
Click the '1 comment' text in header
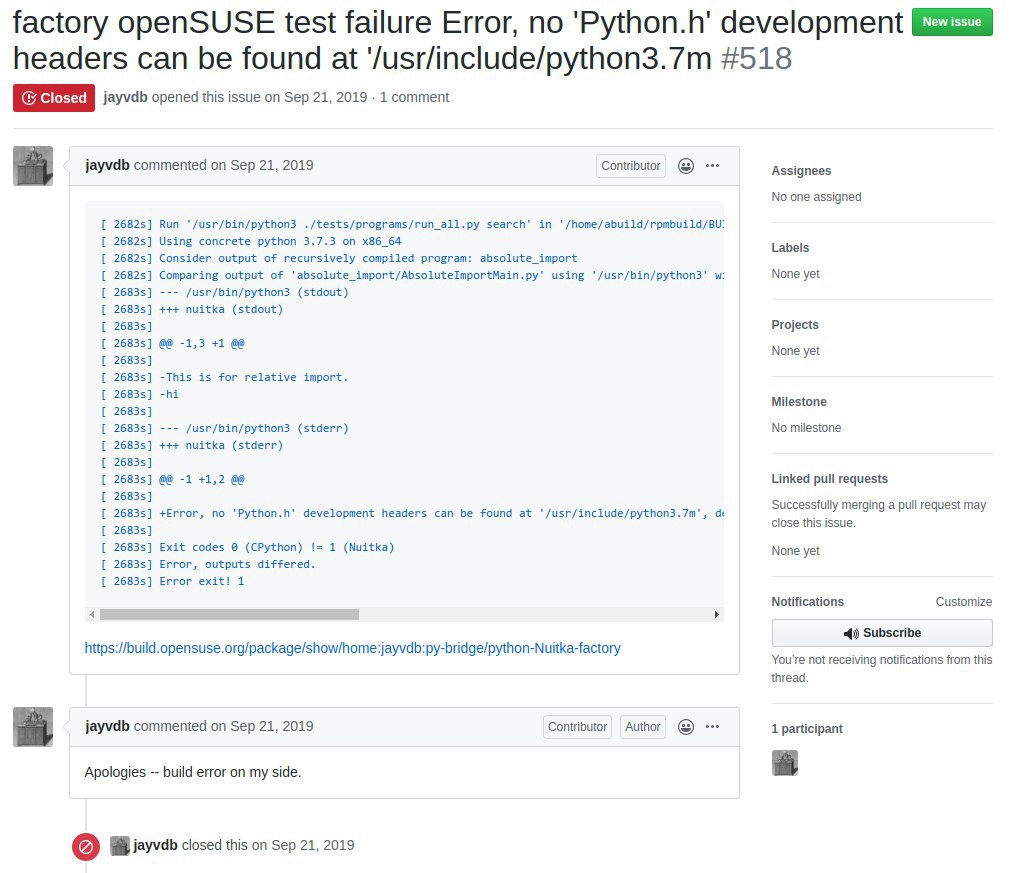[414, 97]
